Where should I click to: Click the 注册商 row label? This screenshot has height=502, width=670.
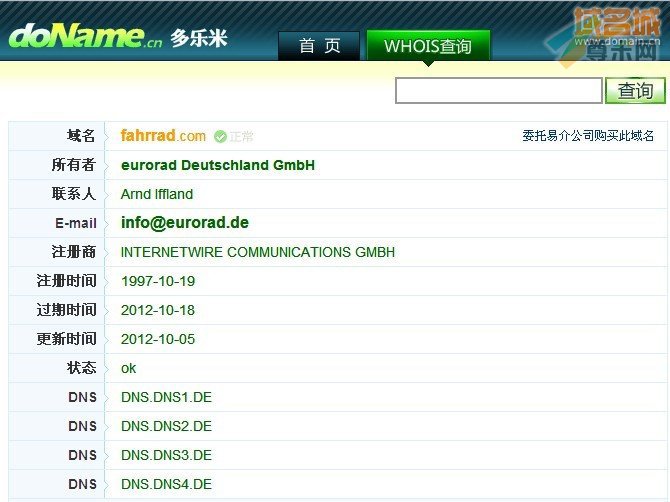[x=74, y=252]
